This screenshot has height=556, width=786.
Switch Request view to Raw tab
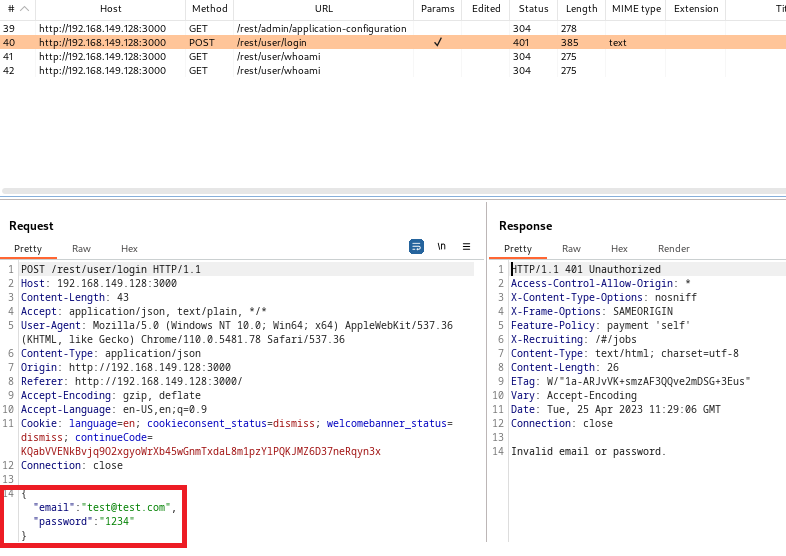point(81,249)
